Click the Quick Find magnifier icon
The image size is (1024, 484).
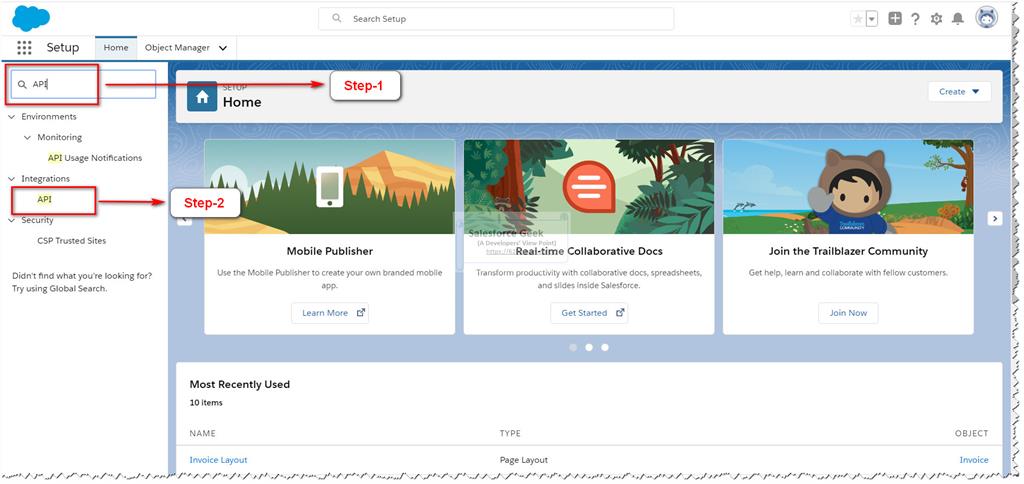tap(22, 84)
